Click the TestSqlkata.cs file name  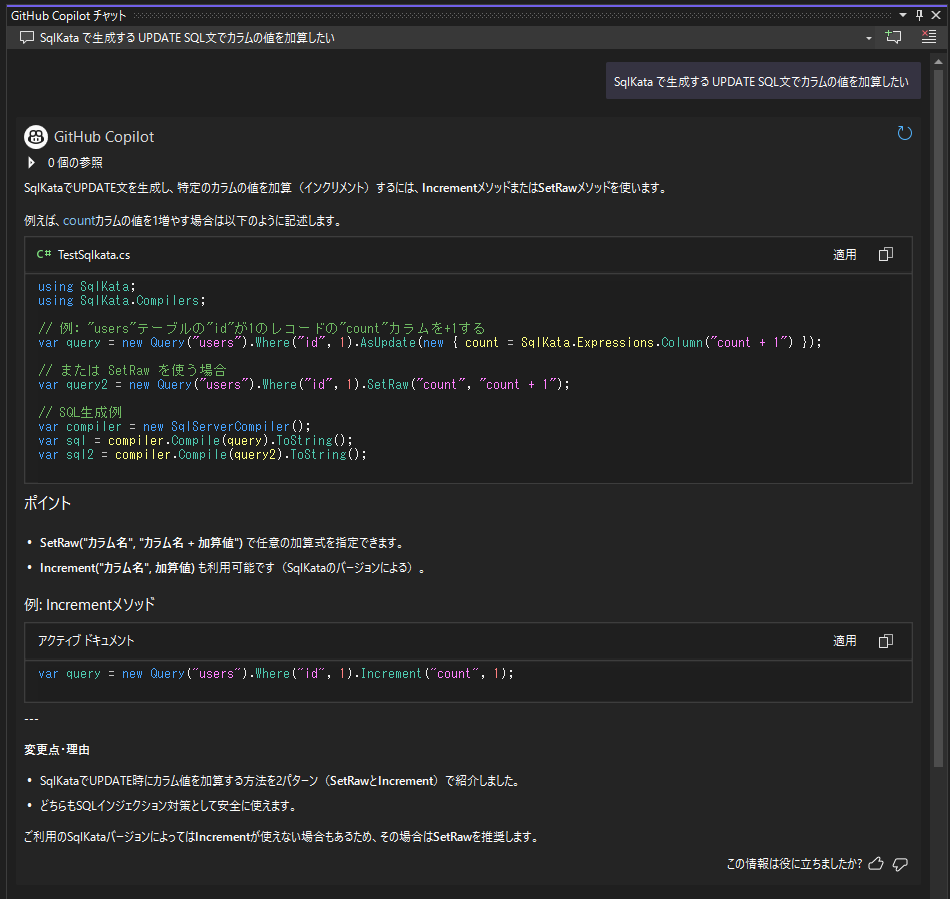(94, 255)
